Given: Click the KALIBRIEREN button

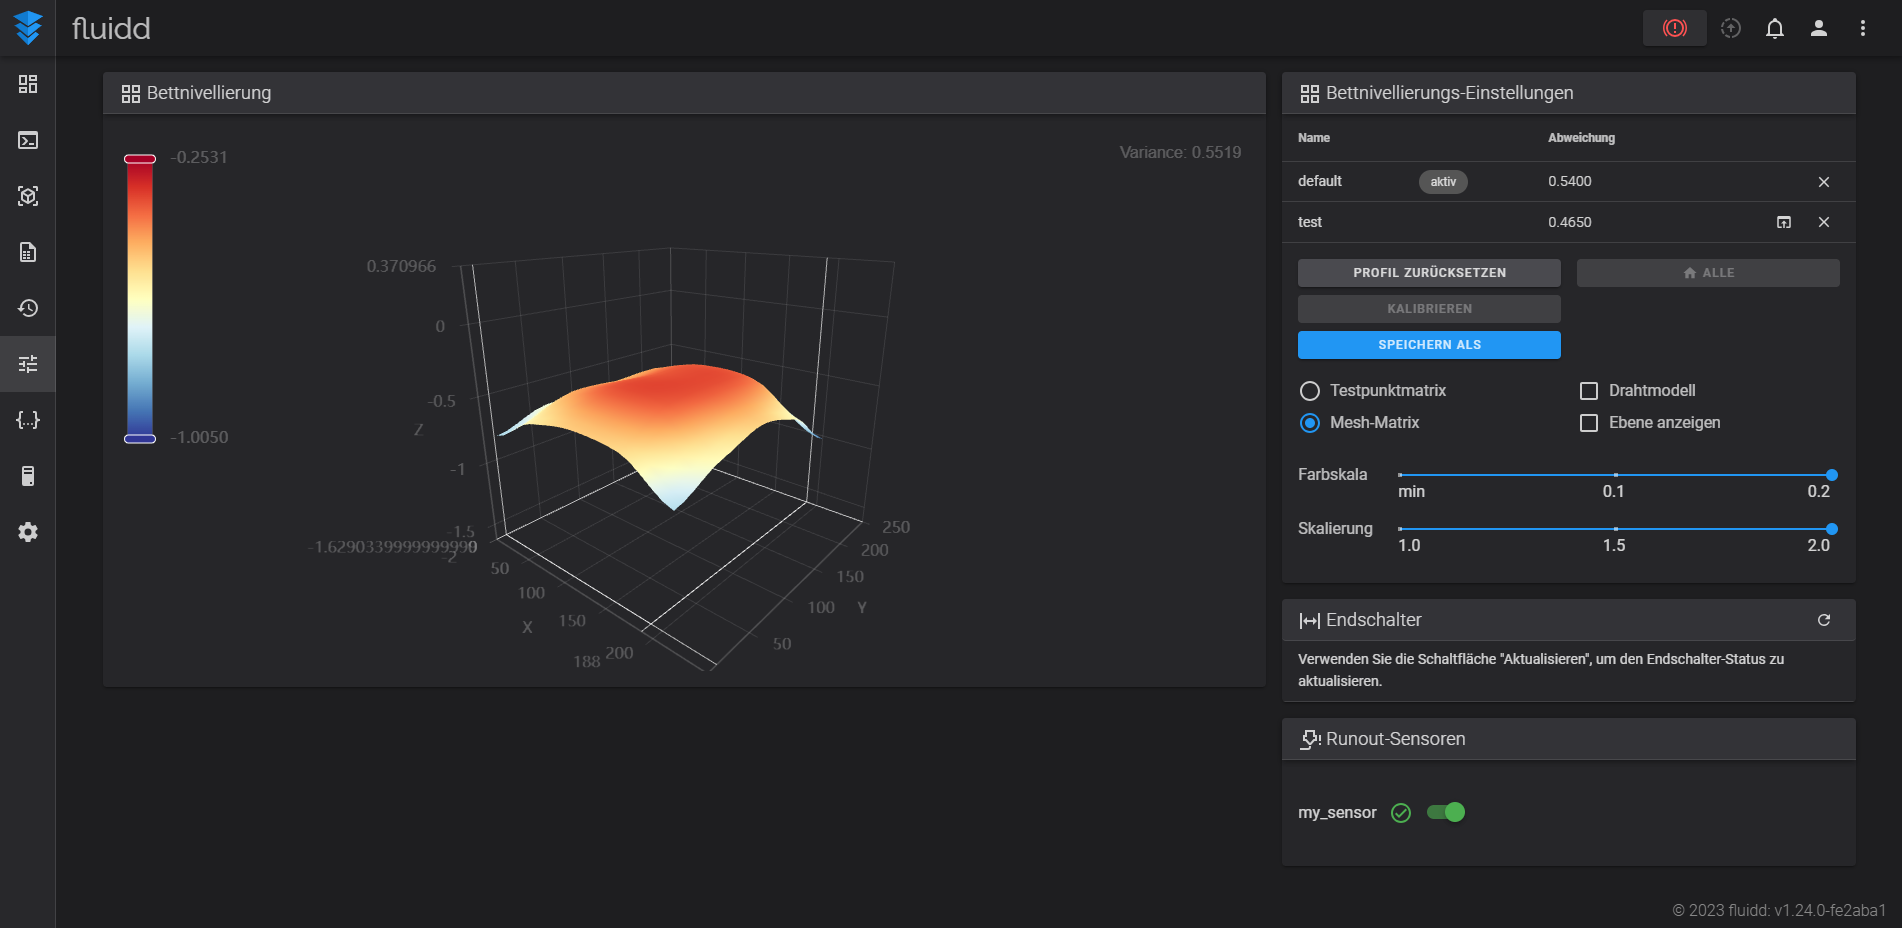Looking at the screenshot, I should coord(1429,309).
